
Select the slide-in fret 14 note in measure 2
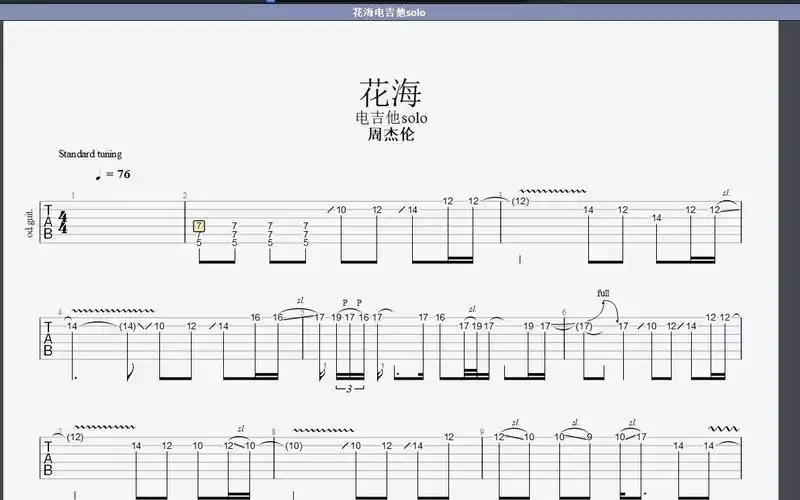pos(412,210)
